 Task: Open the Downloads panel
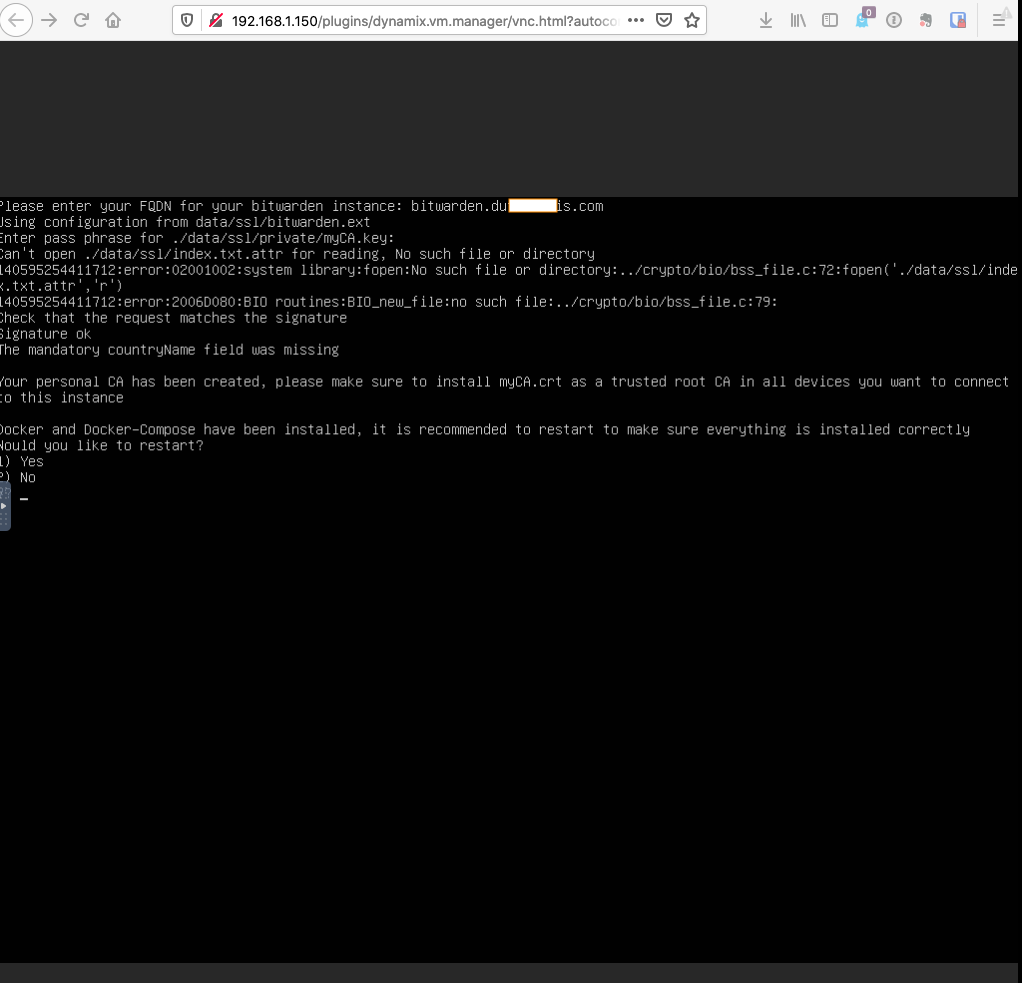[x=766, y=19]
